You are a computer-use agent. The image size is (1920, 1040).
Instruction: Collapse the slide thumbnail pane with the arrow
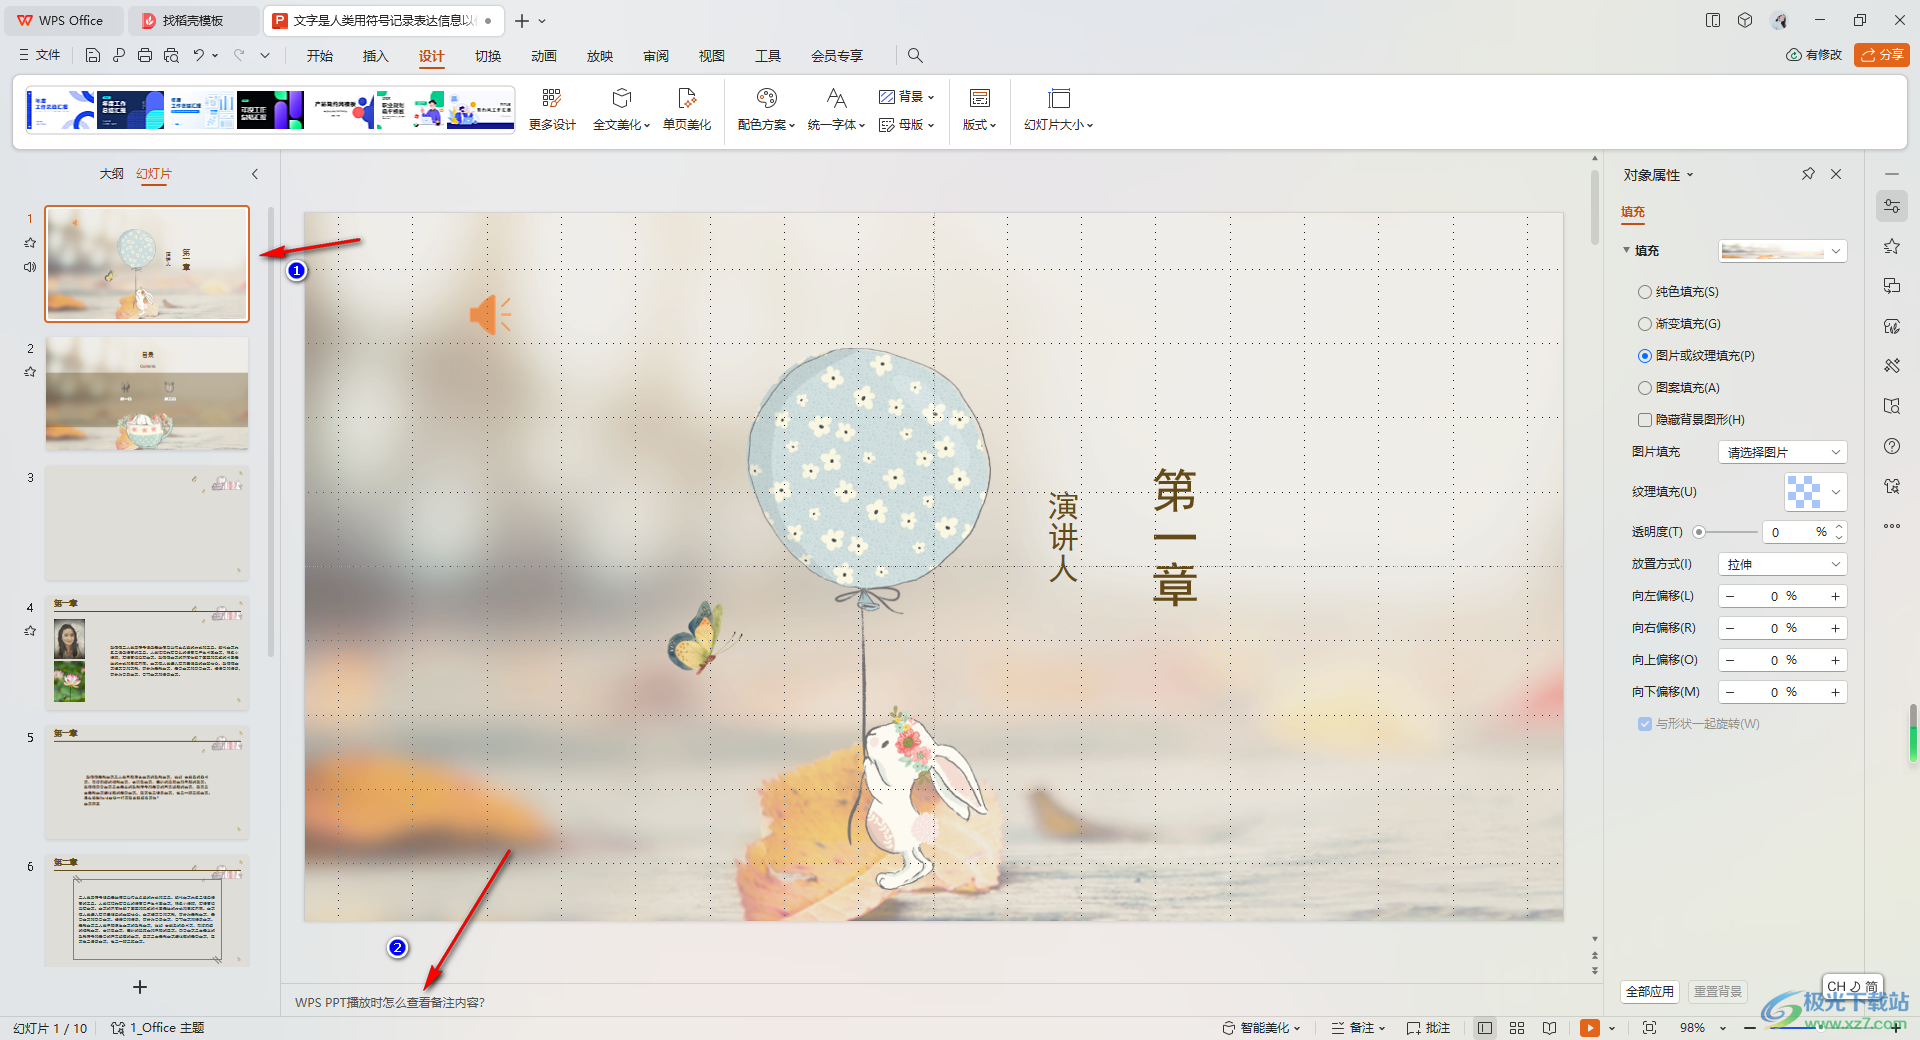[255, 174]
